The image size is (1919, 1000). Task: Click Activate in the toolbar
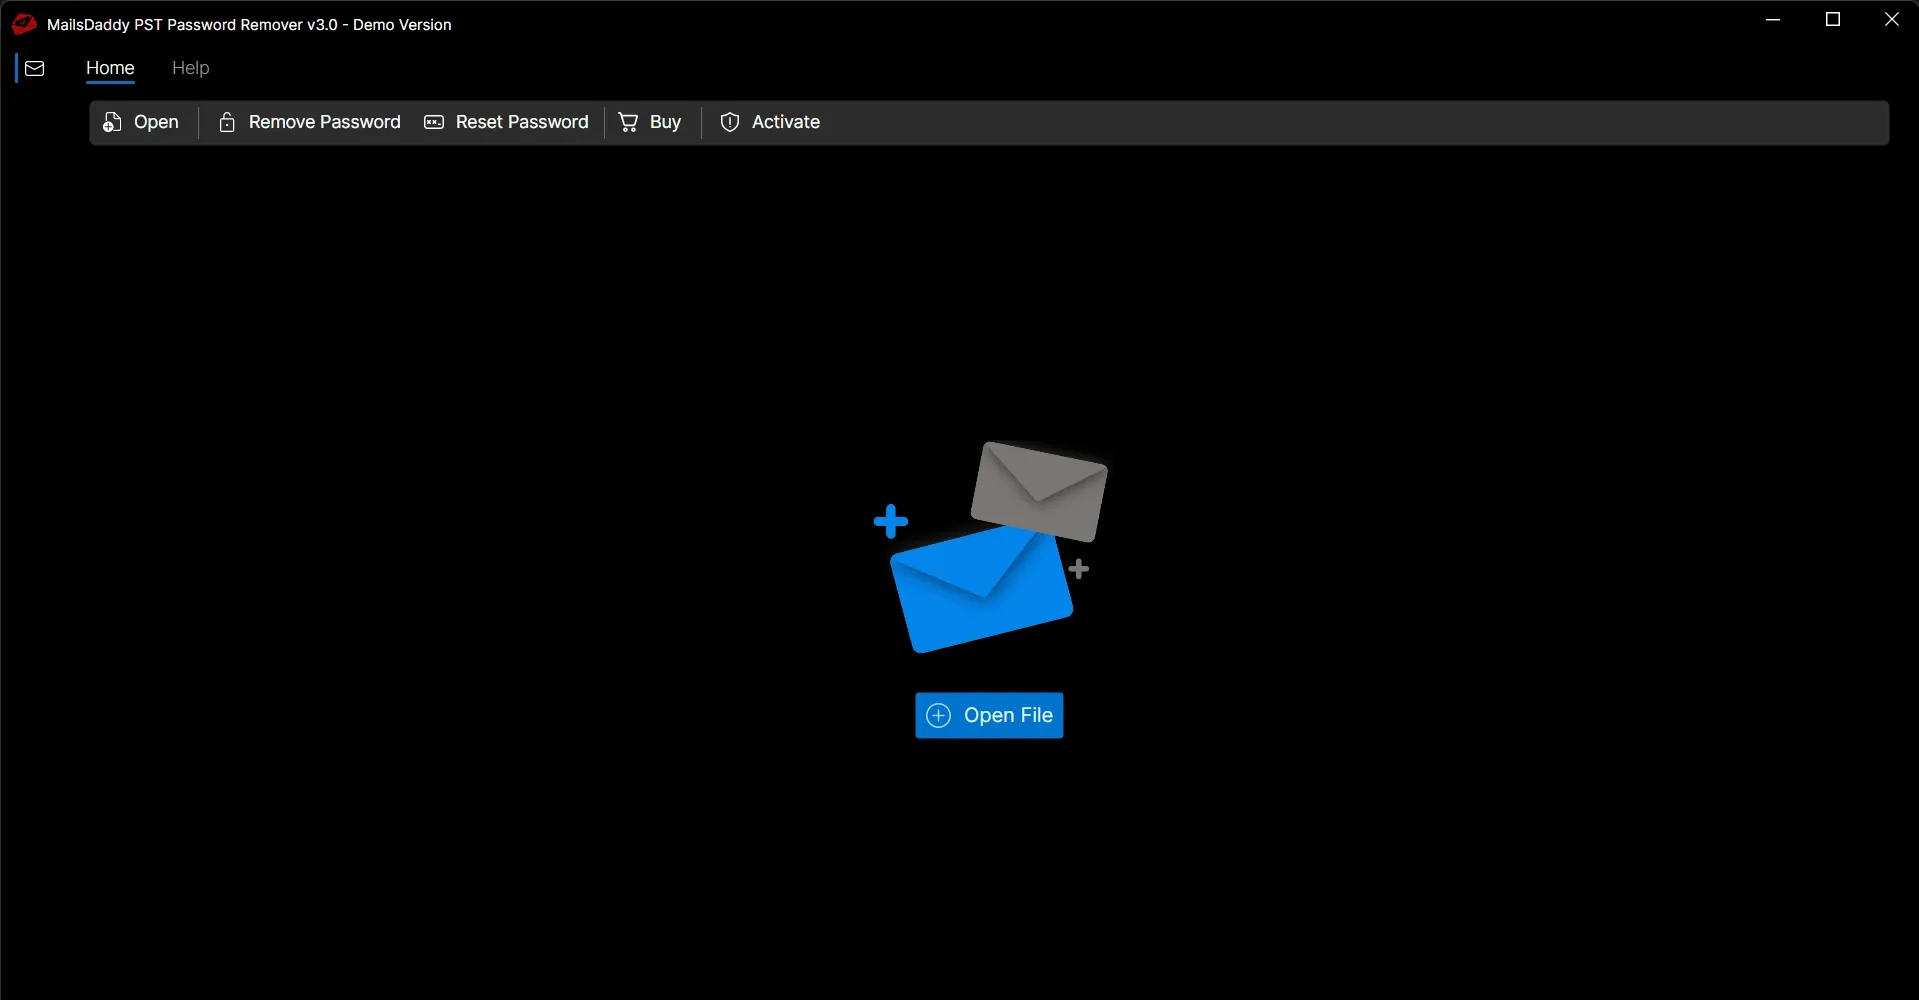click(x=786, y=122)
